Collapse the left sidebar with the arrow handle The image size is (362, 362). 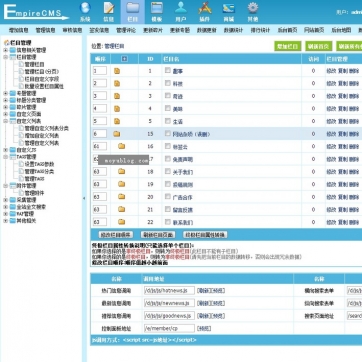click(x=84, y=198)
